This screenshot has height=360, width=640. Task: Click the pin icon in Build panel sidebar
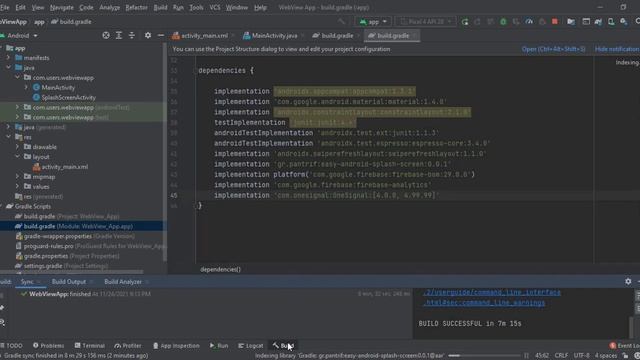click(x=2, y=307)
